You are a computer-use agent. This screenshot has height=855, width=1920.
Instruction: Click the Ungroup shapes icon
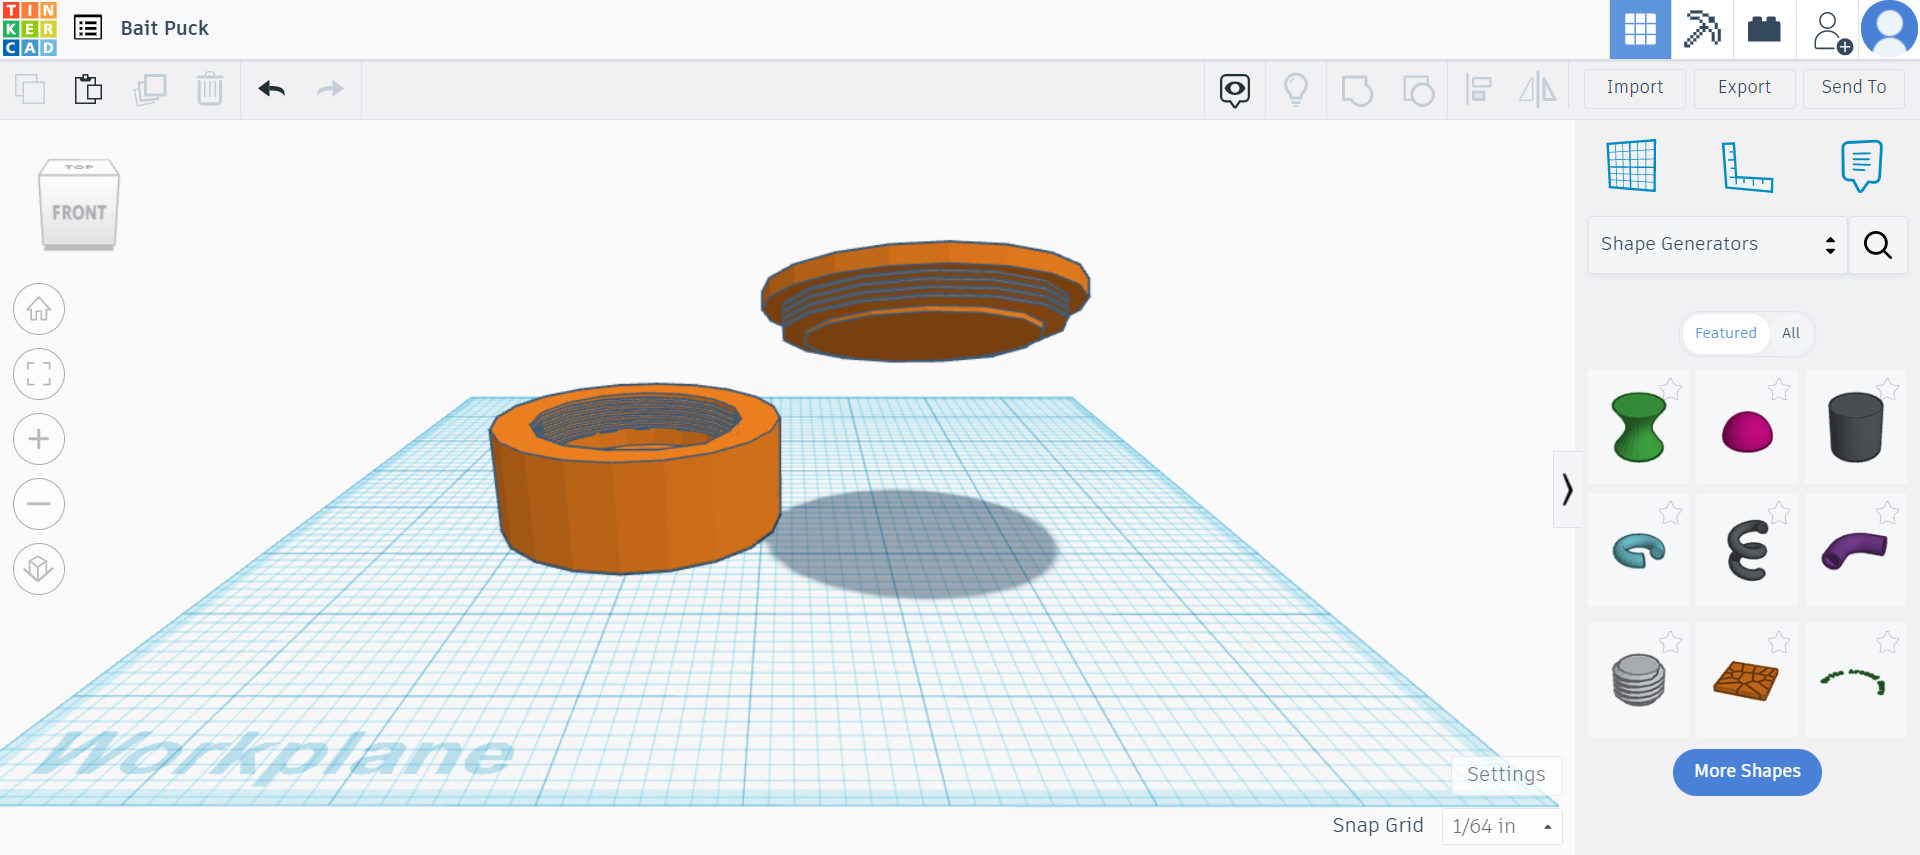tap(1418, 90)
